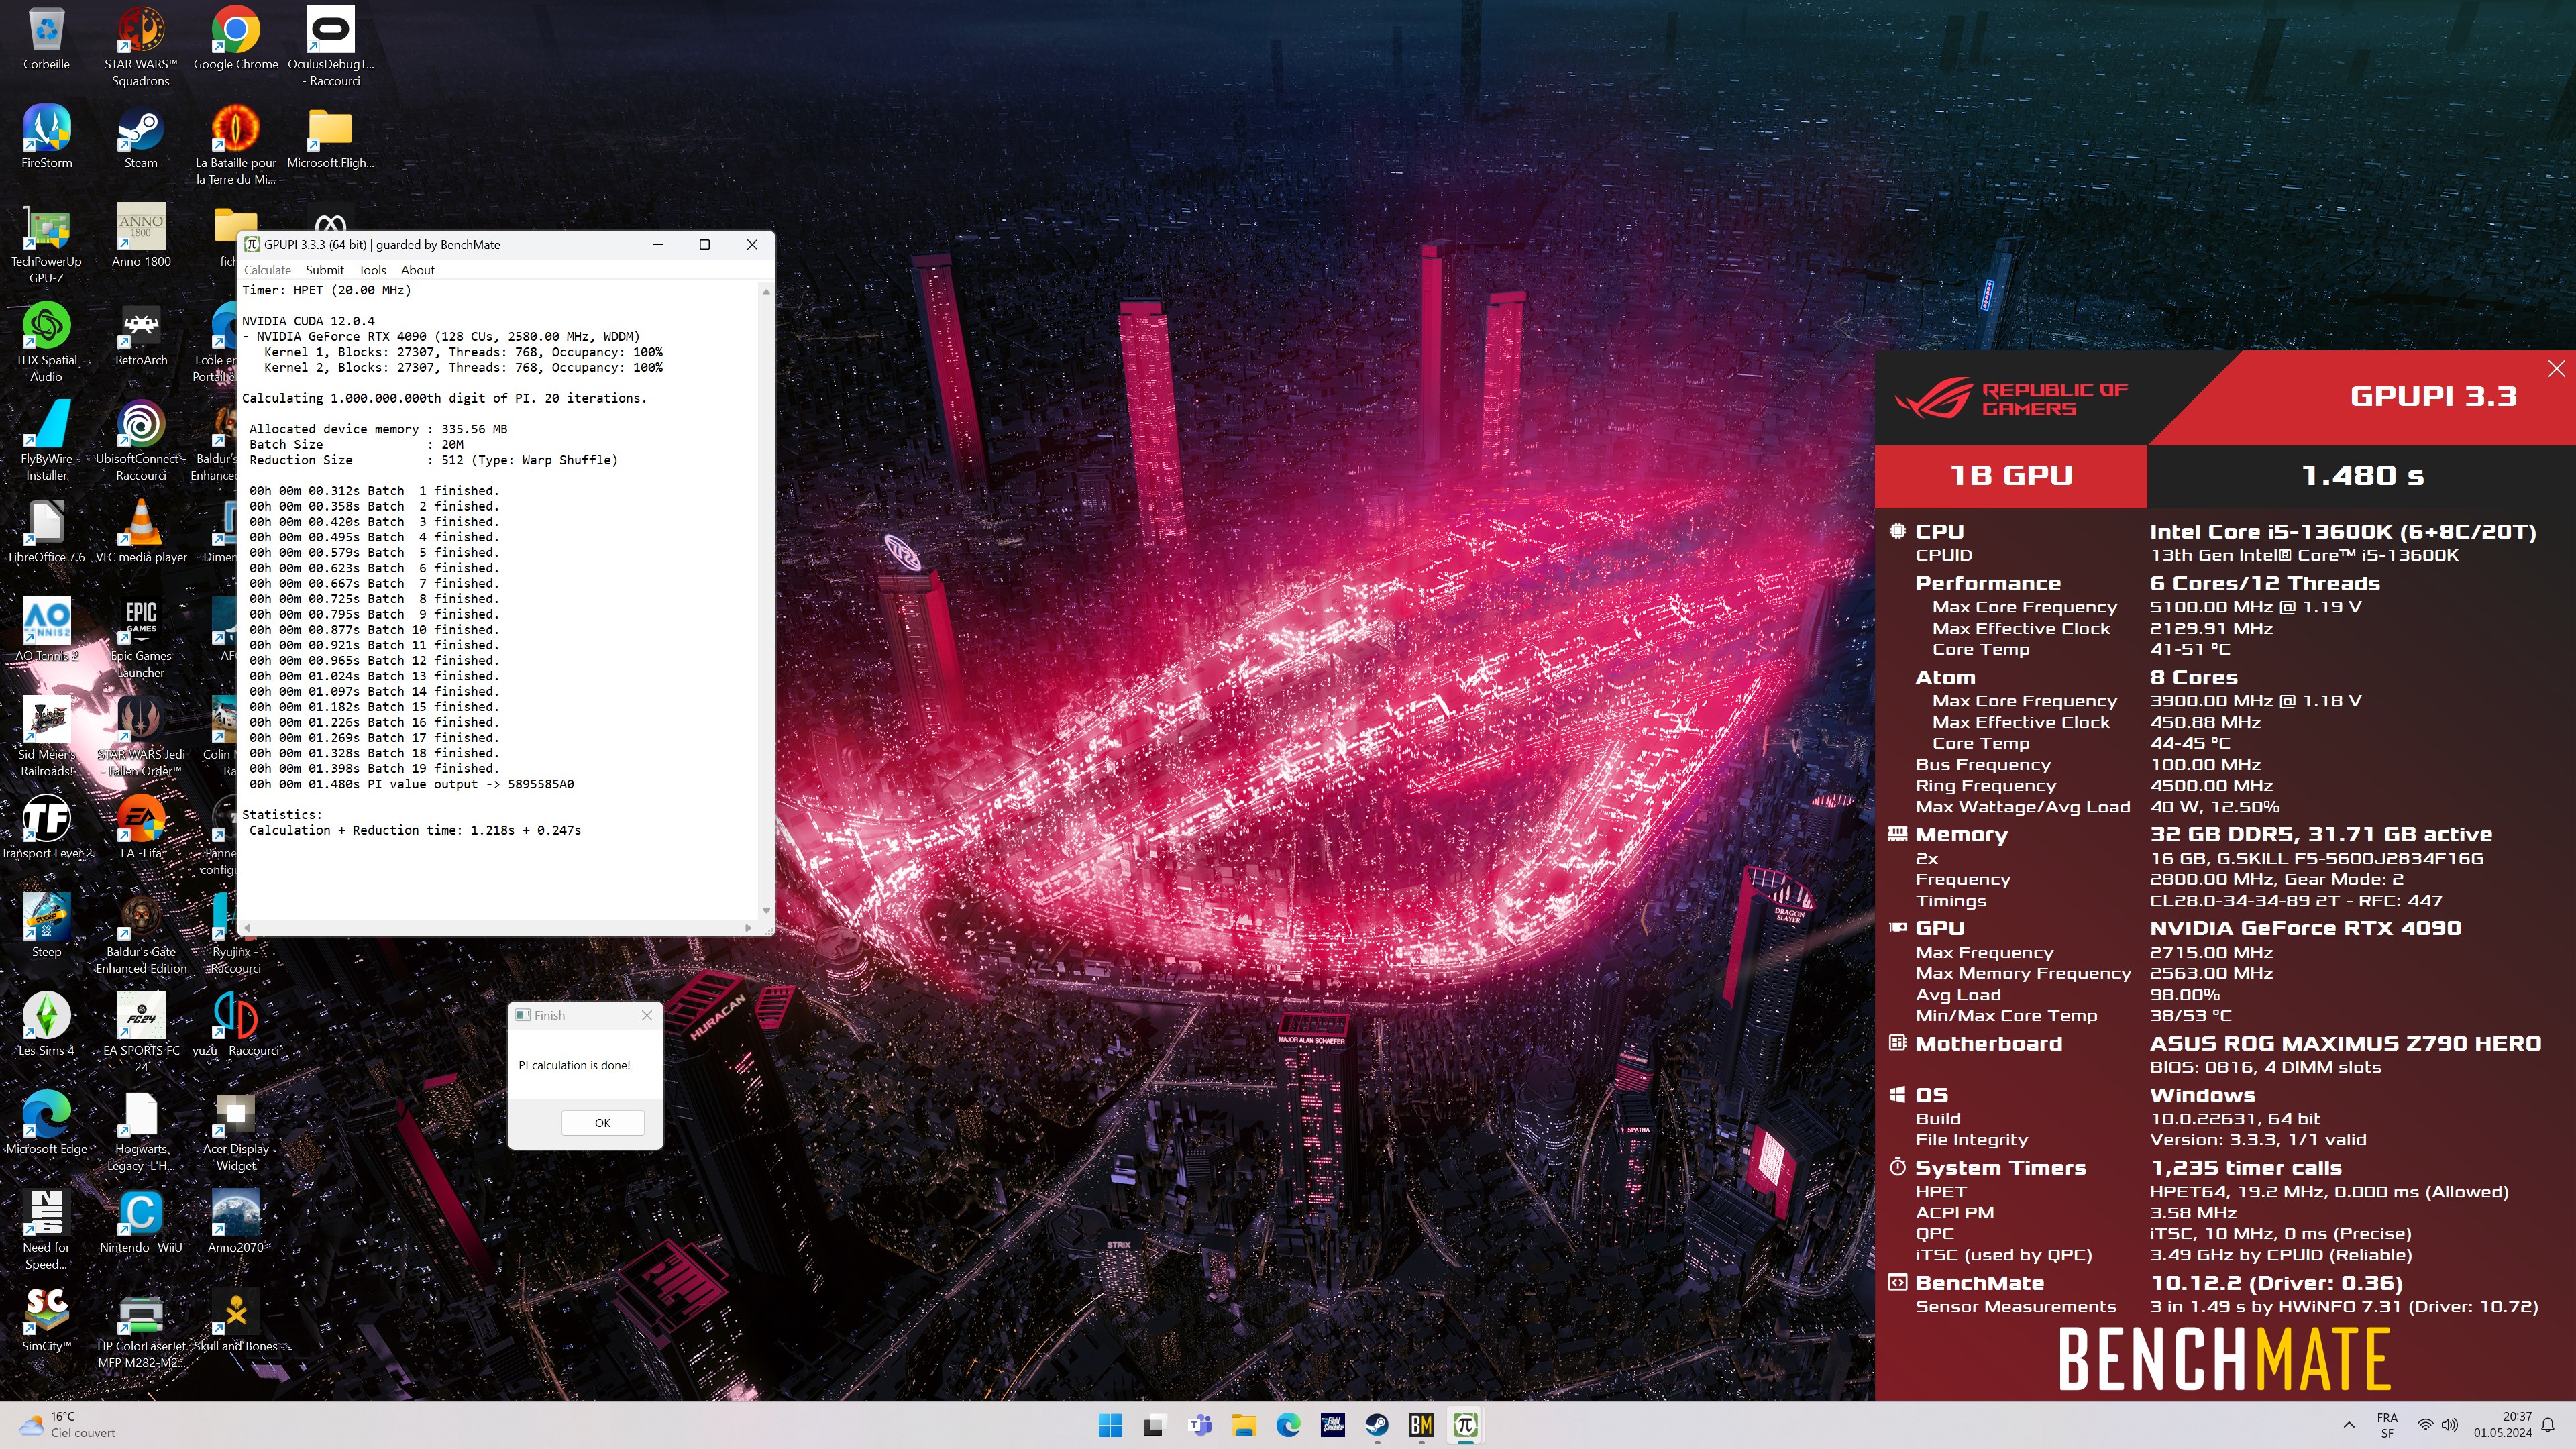
Task: Click the 1.480 s score in BenchMate
Action: pos(2362,476)
